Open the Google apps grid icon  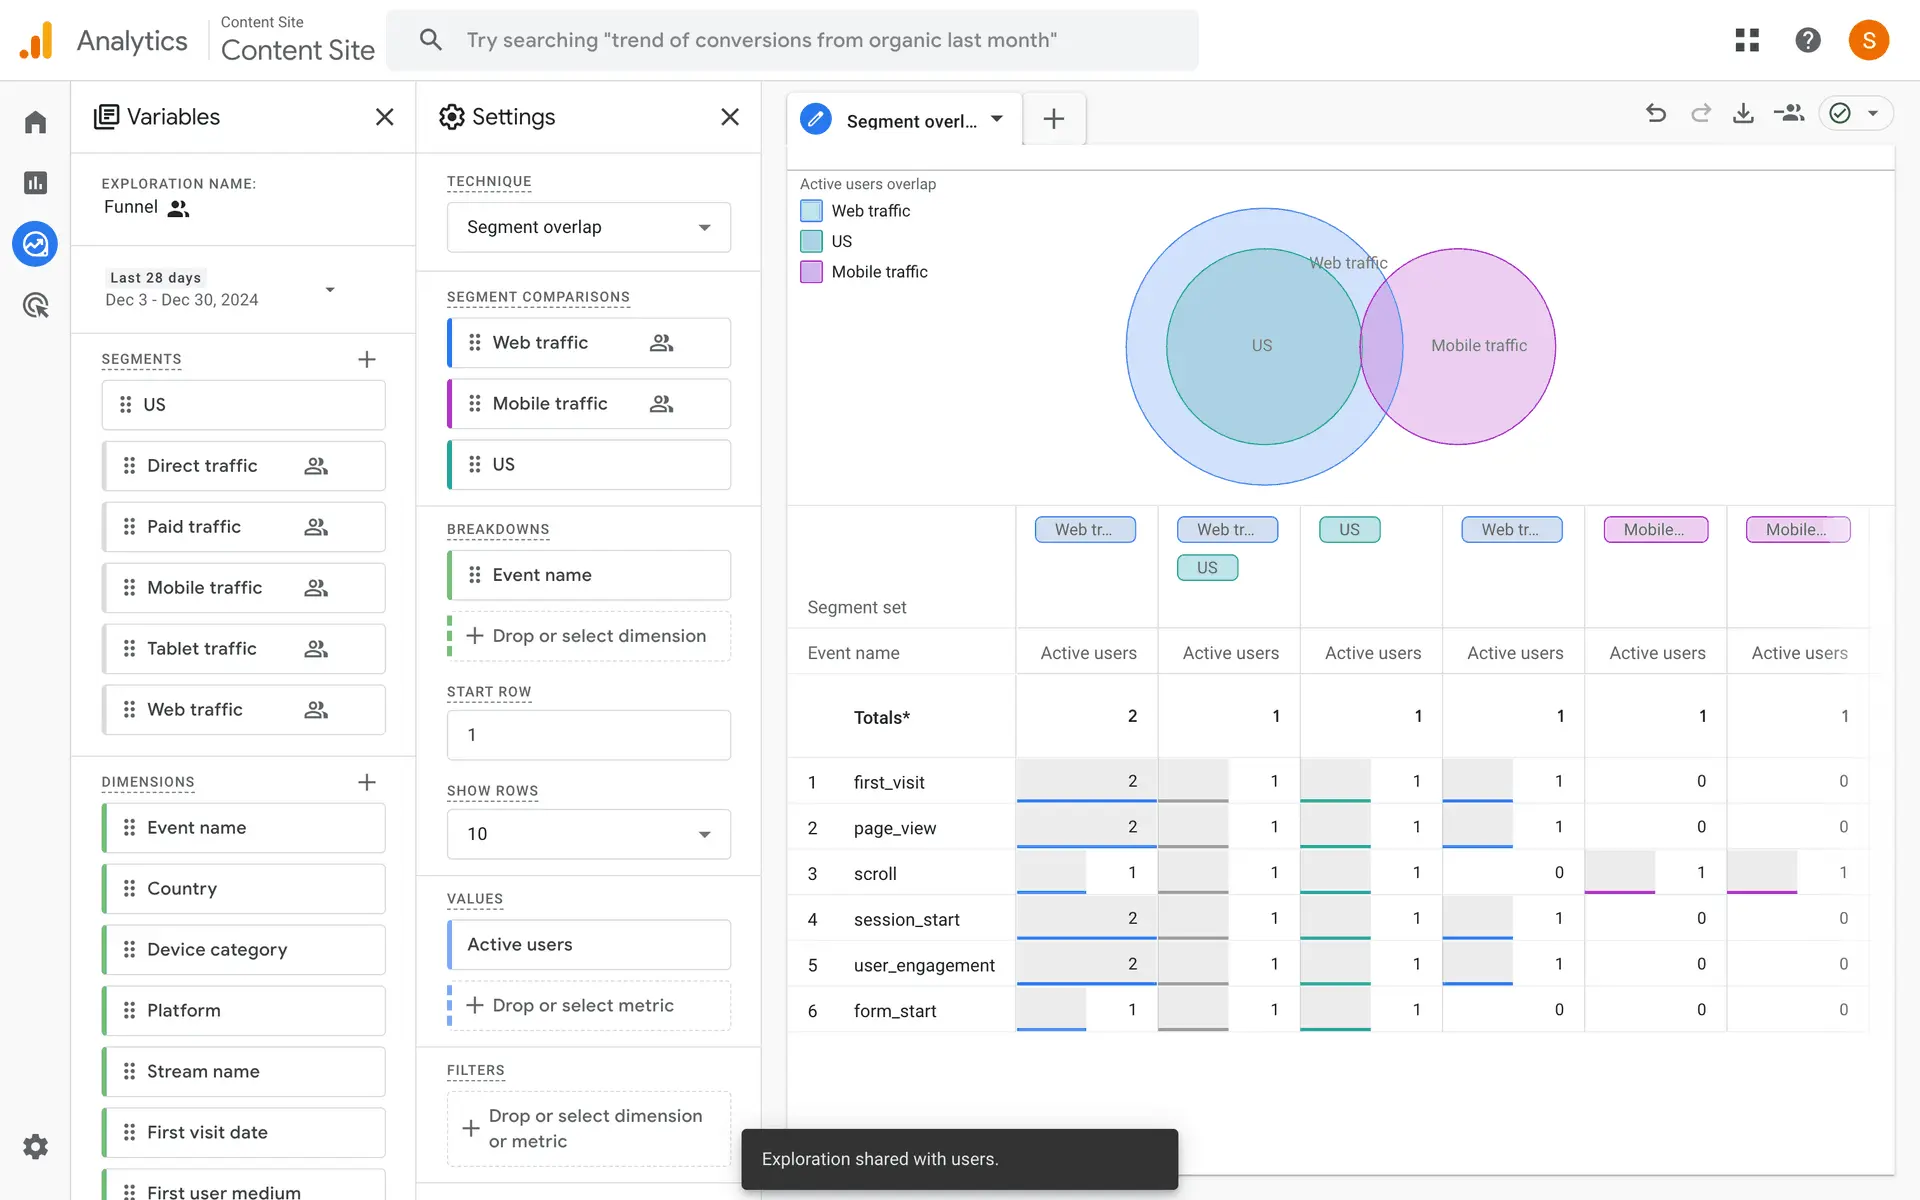1747,40
